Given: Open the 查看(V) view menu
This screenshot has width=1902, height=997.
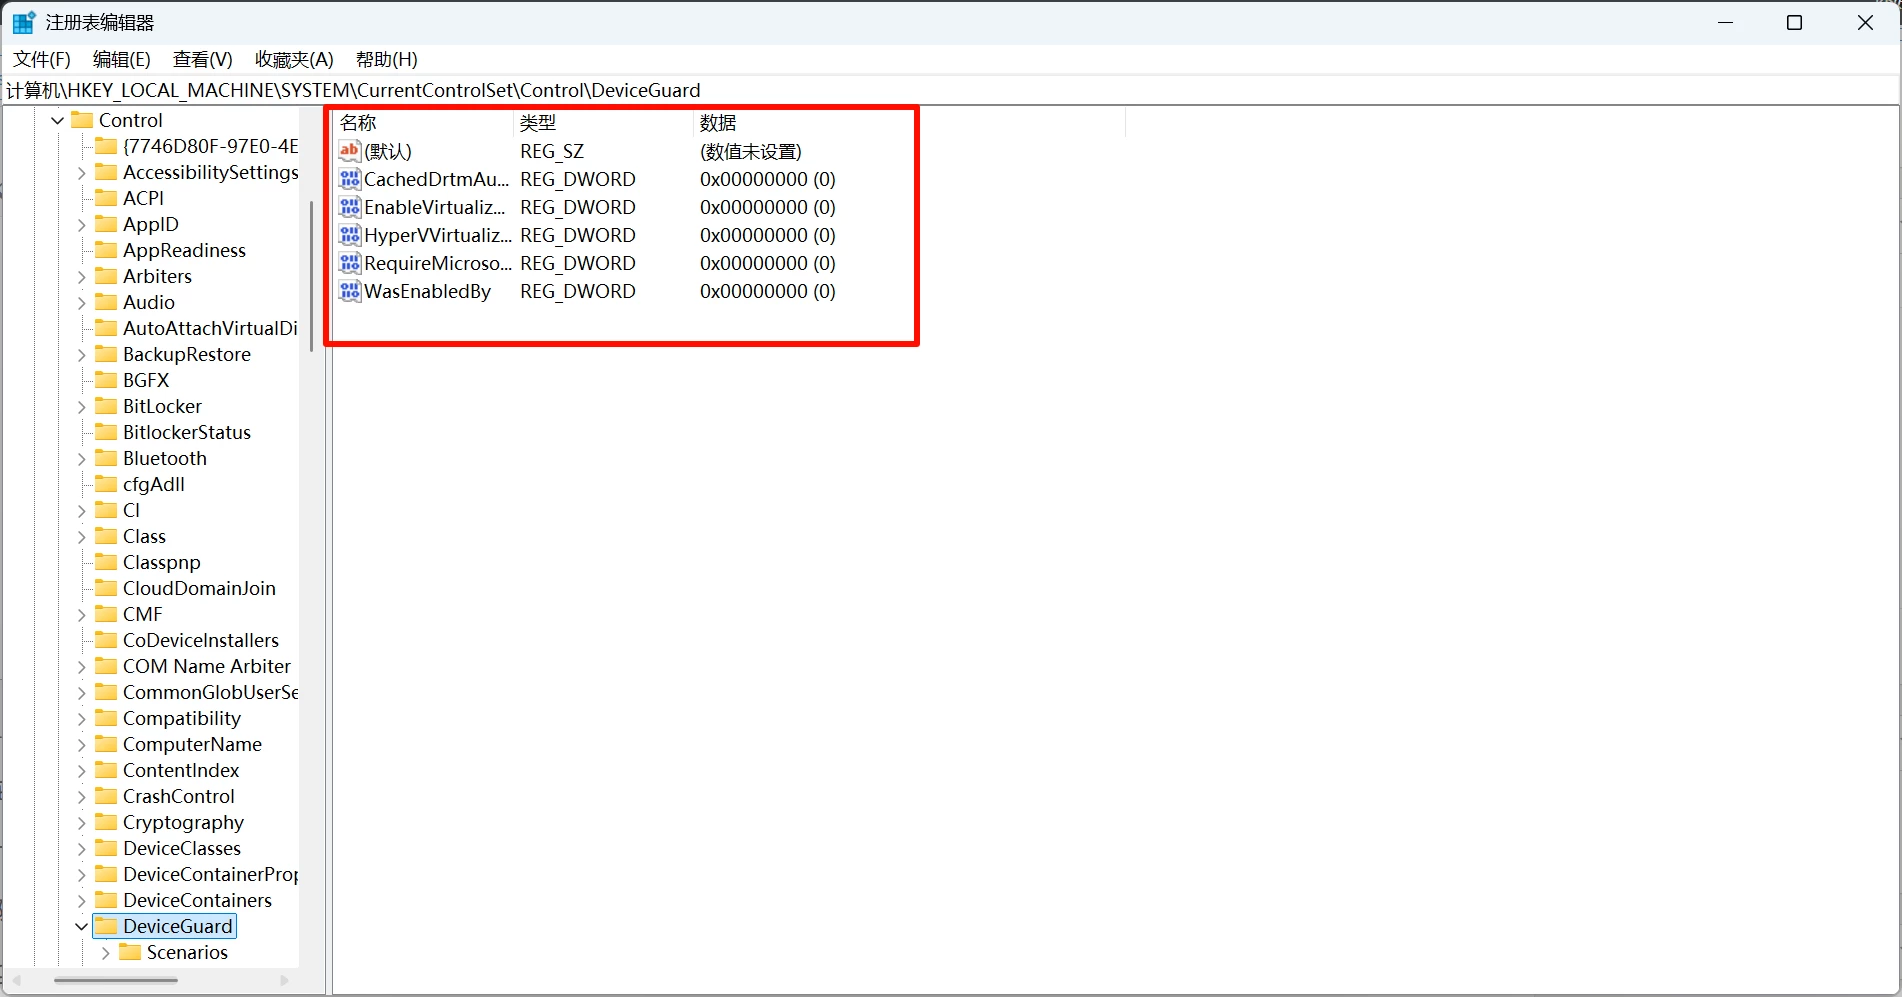Looking at the screenshot, I should coord(202,59).
